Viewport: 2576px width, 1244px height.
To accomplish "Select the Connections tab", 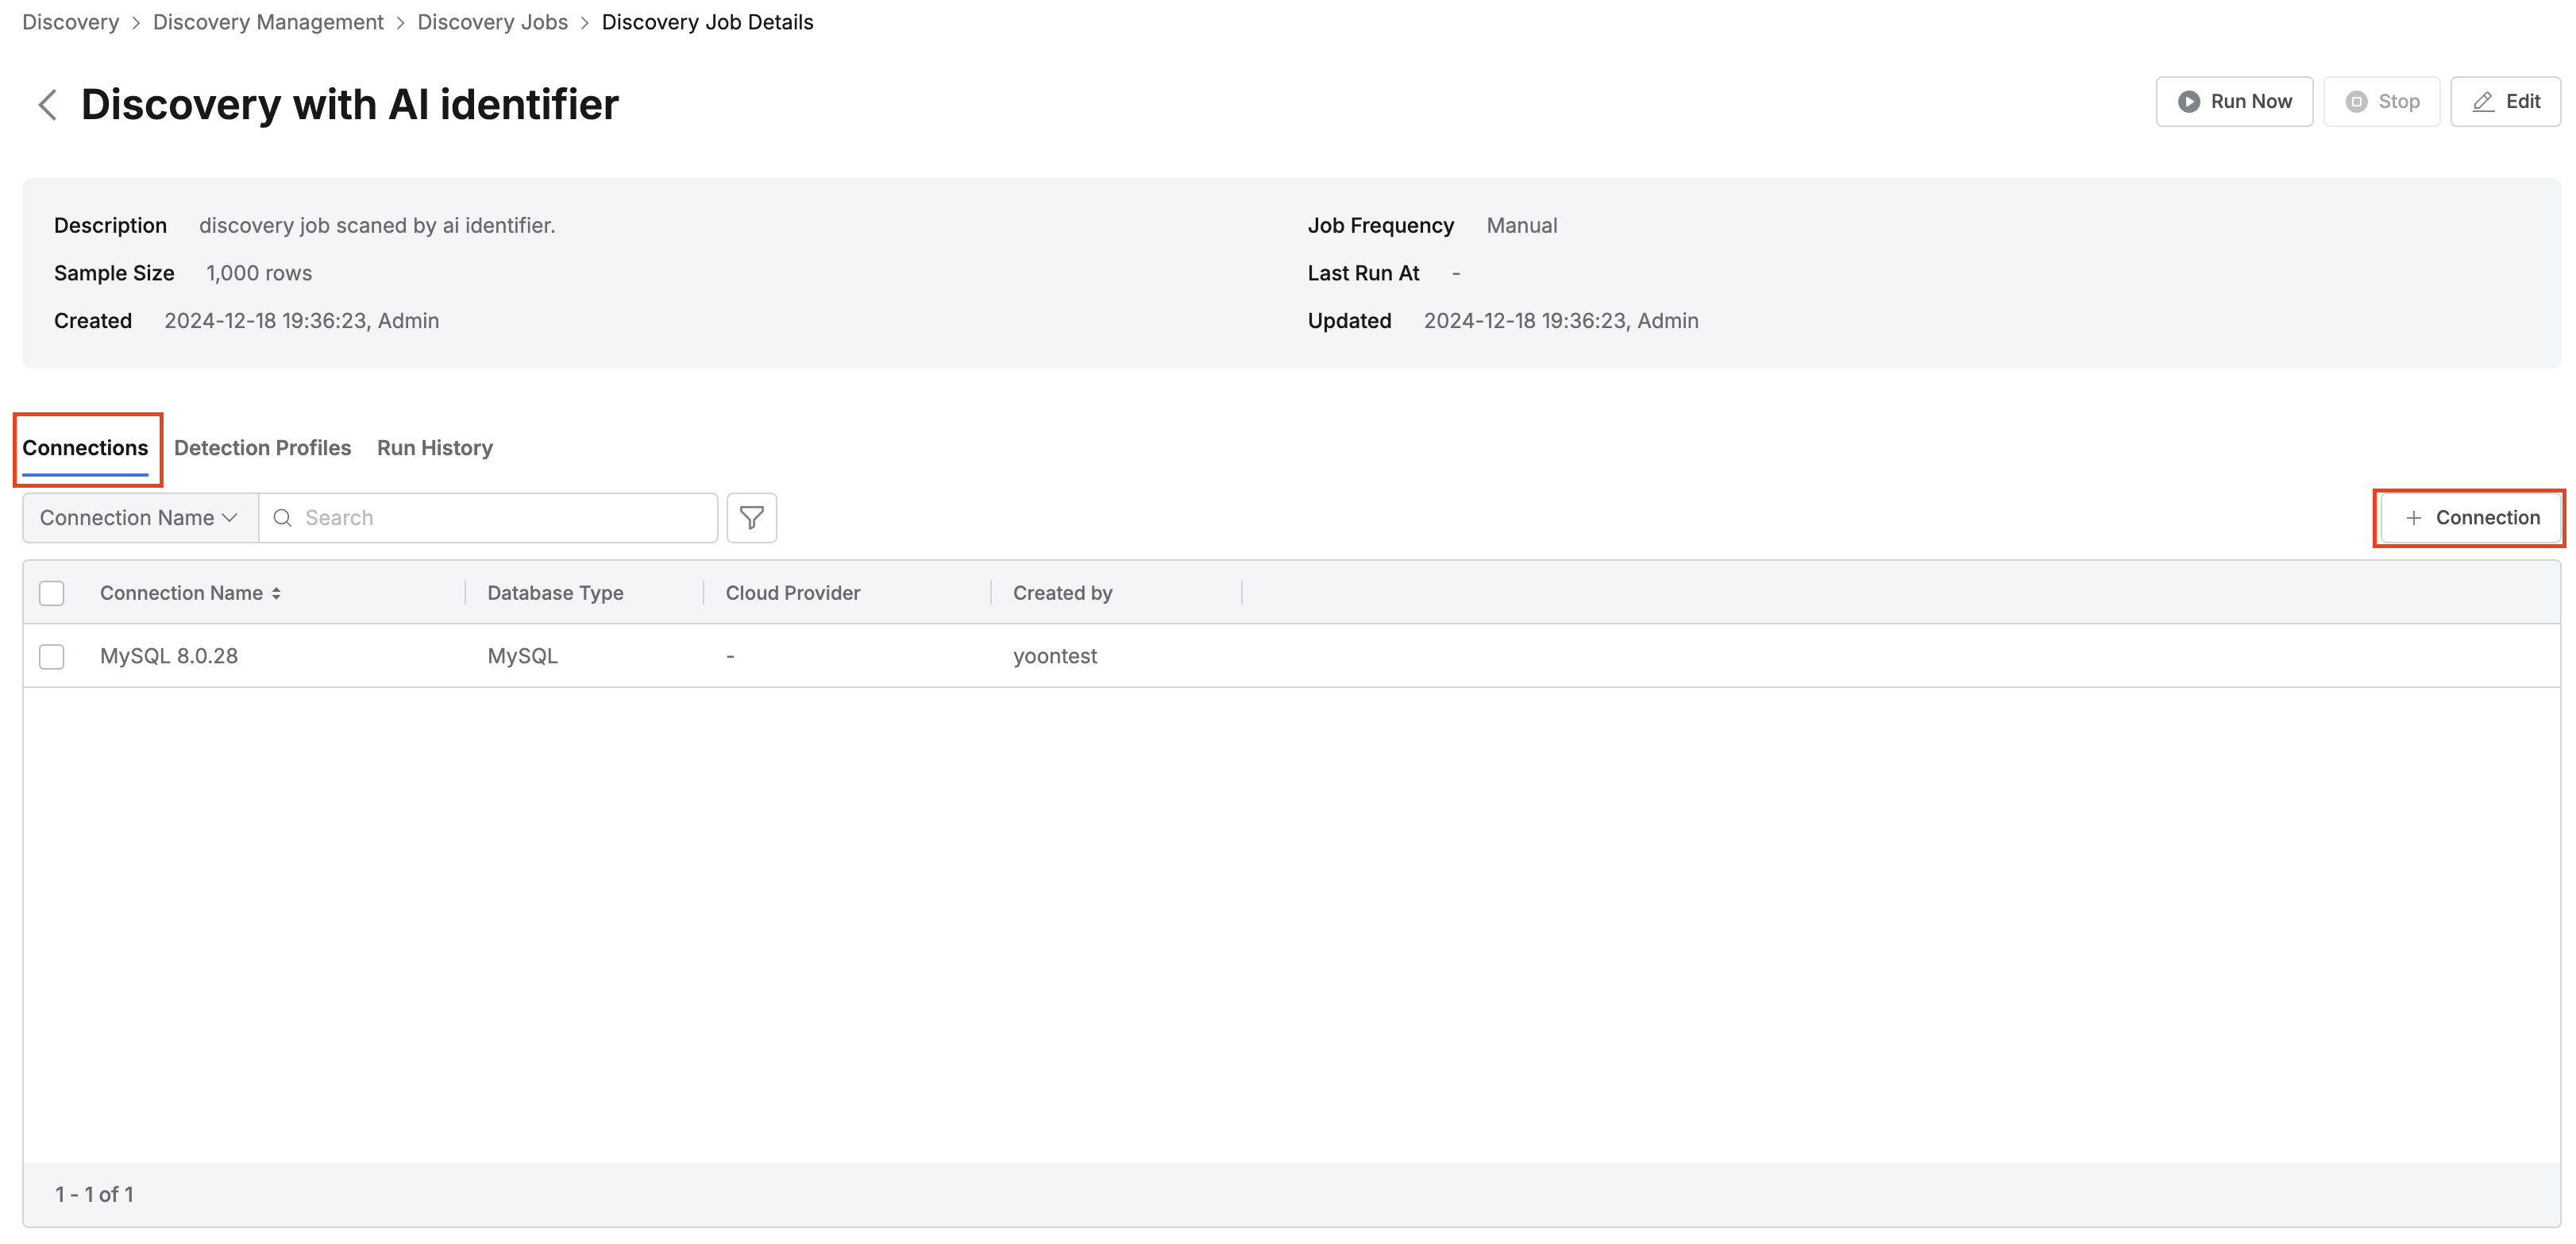I will [85, 447].
